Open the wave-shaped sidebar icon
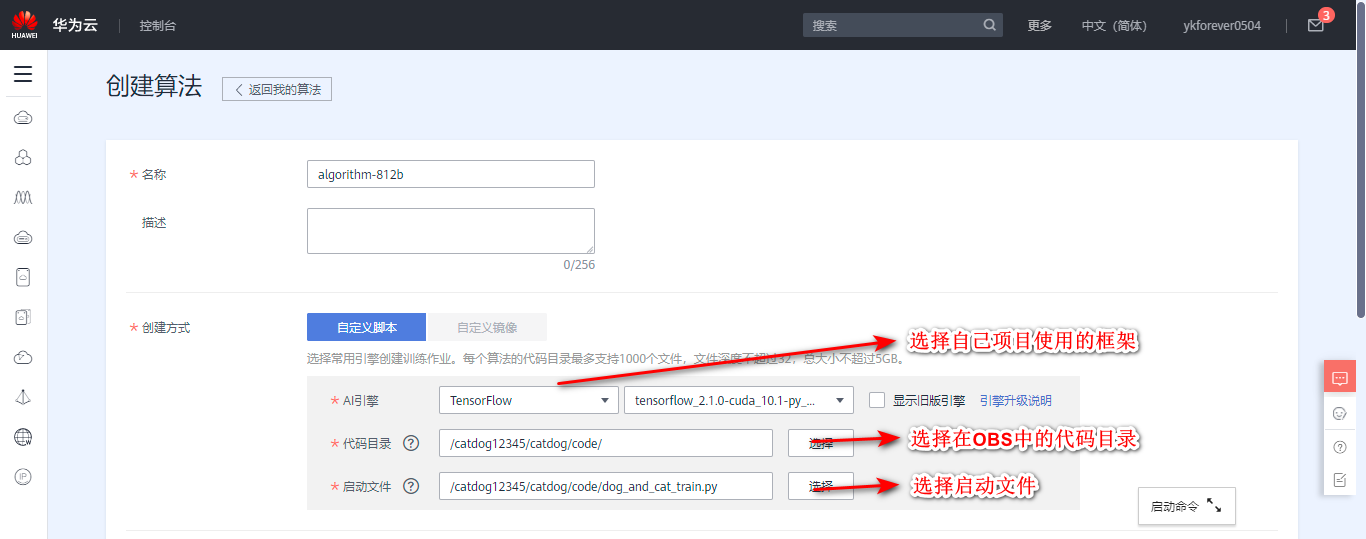The width and height of the screenshot is (1366, 539). click(23, 198)
